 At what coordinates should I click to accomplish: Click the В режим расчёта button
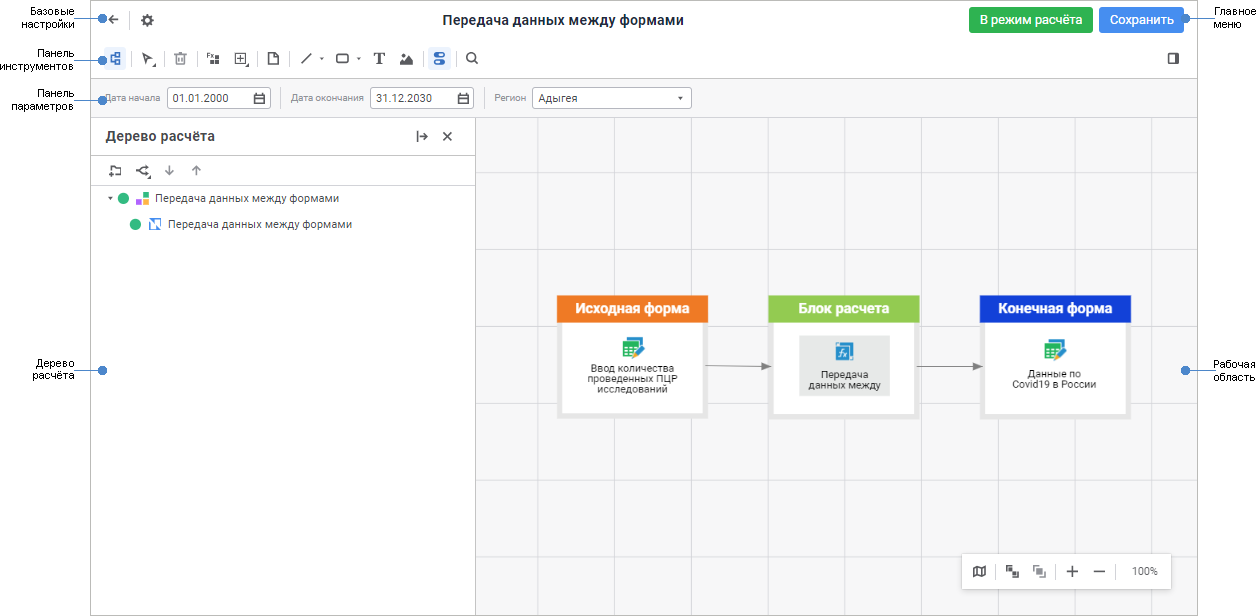coord(1030,20)
